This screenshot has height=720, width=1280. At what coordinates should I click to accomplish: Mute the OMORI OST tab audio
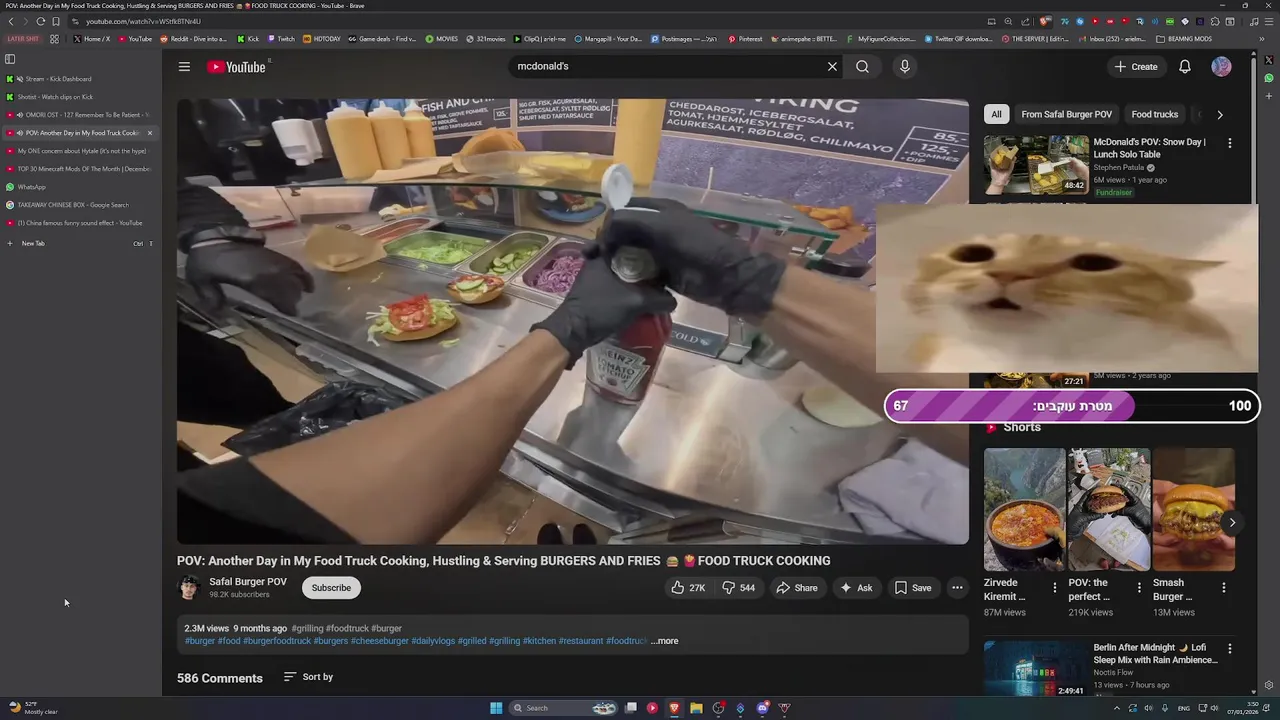point(20,115)
